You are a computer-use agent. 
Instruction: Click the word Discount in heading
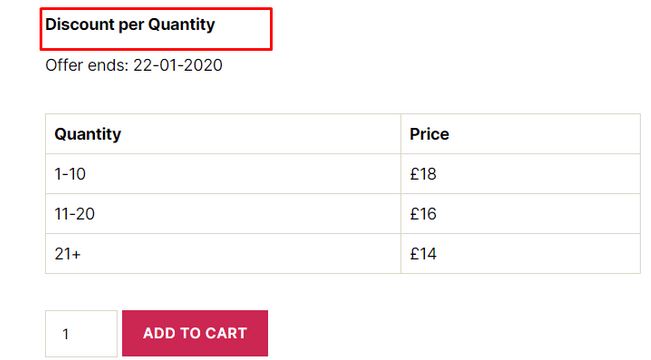[x=80, y=24]
